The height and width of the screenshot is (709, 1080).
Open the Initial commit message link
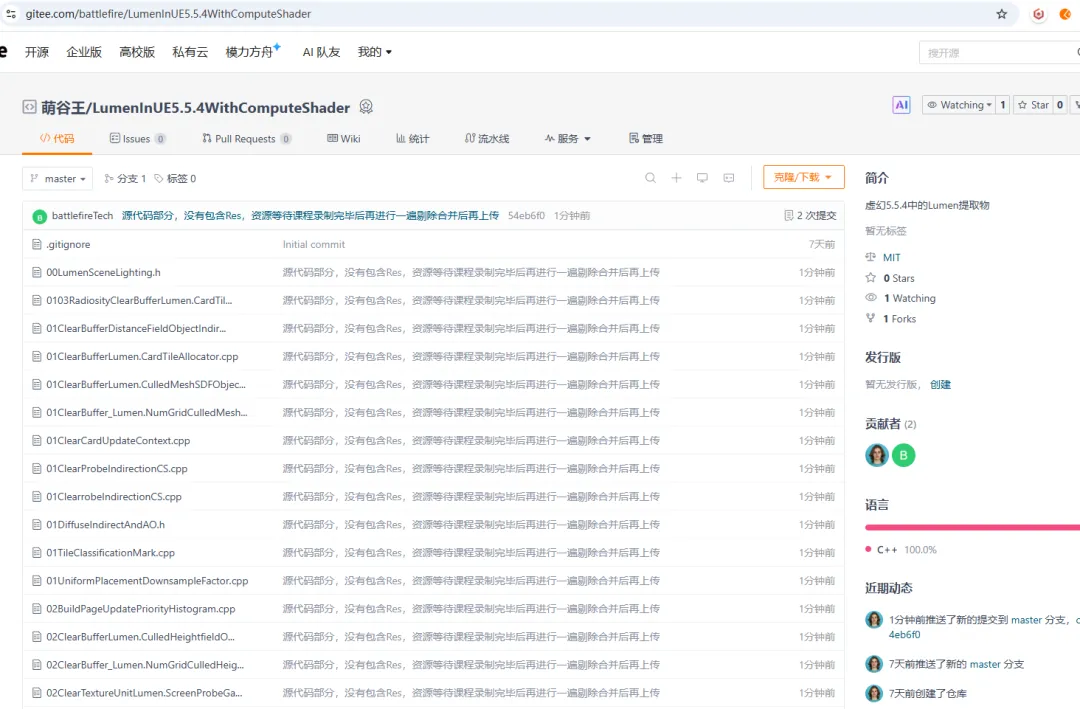pos(313,244)
